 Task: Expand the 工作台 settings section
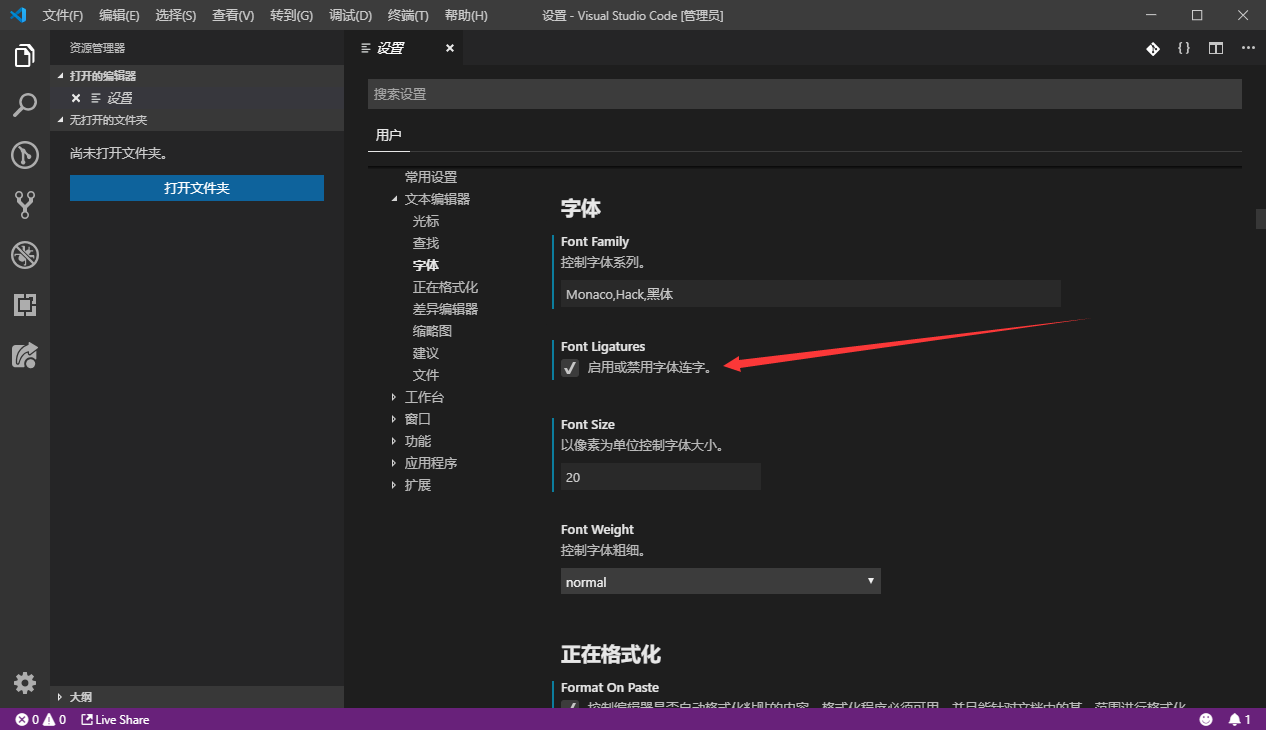(395, 397)
